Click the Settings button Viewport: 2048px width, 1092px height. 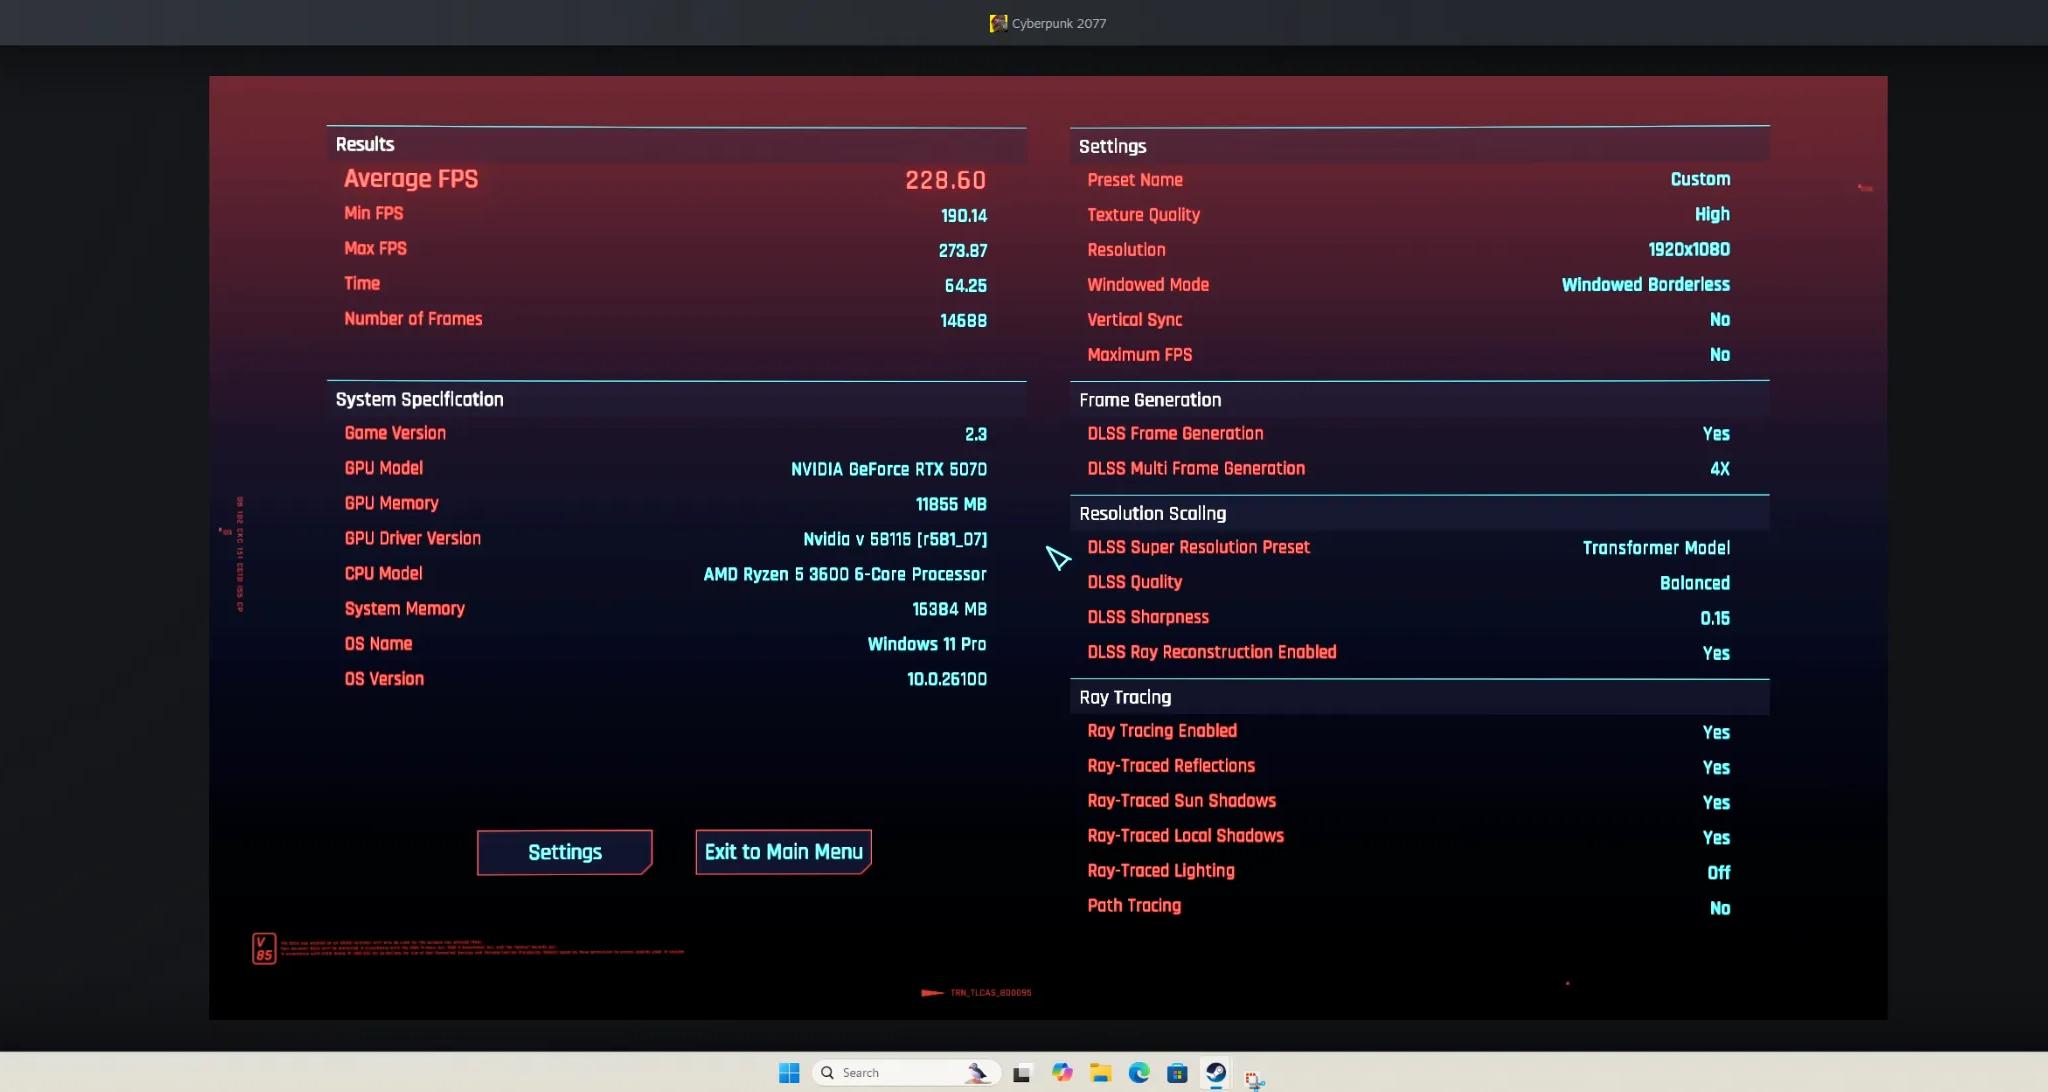click(565, 852)
